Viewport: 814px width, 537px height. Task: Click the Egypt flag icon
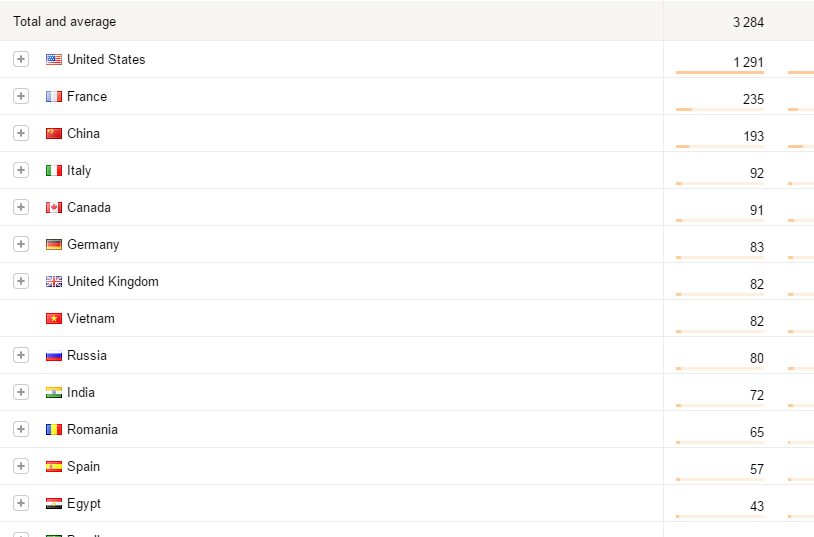point(54,504)
